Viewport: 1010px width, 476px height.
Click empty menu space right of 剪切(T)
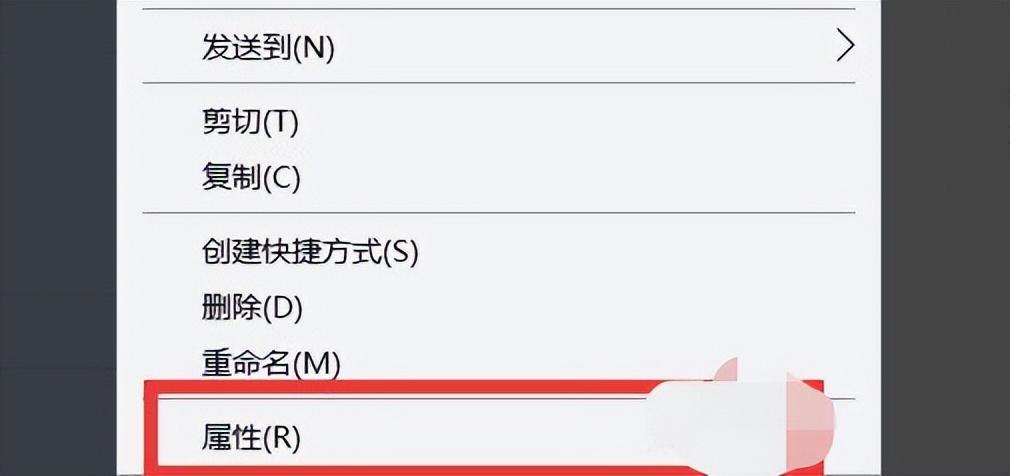[x=580, y=122]
